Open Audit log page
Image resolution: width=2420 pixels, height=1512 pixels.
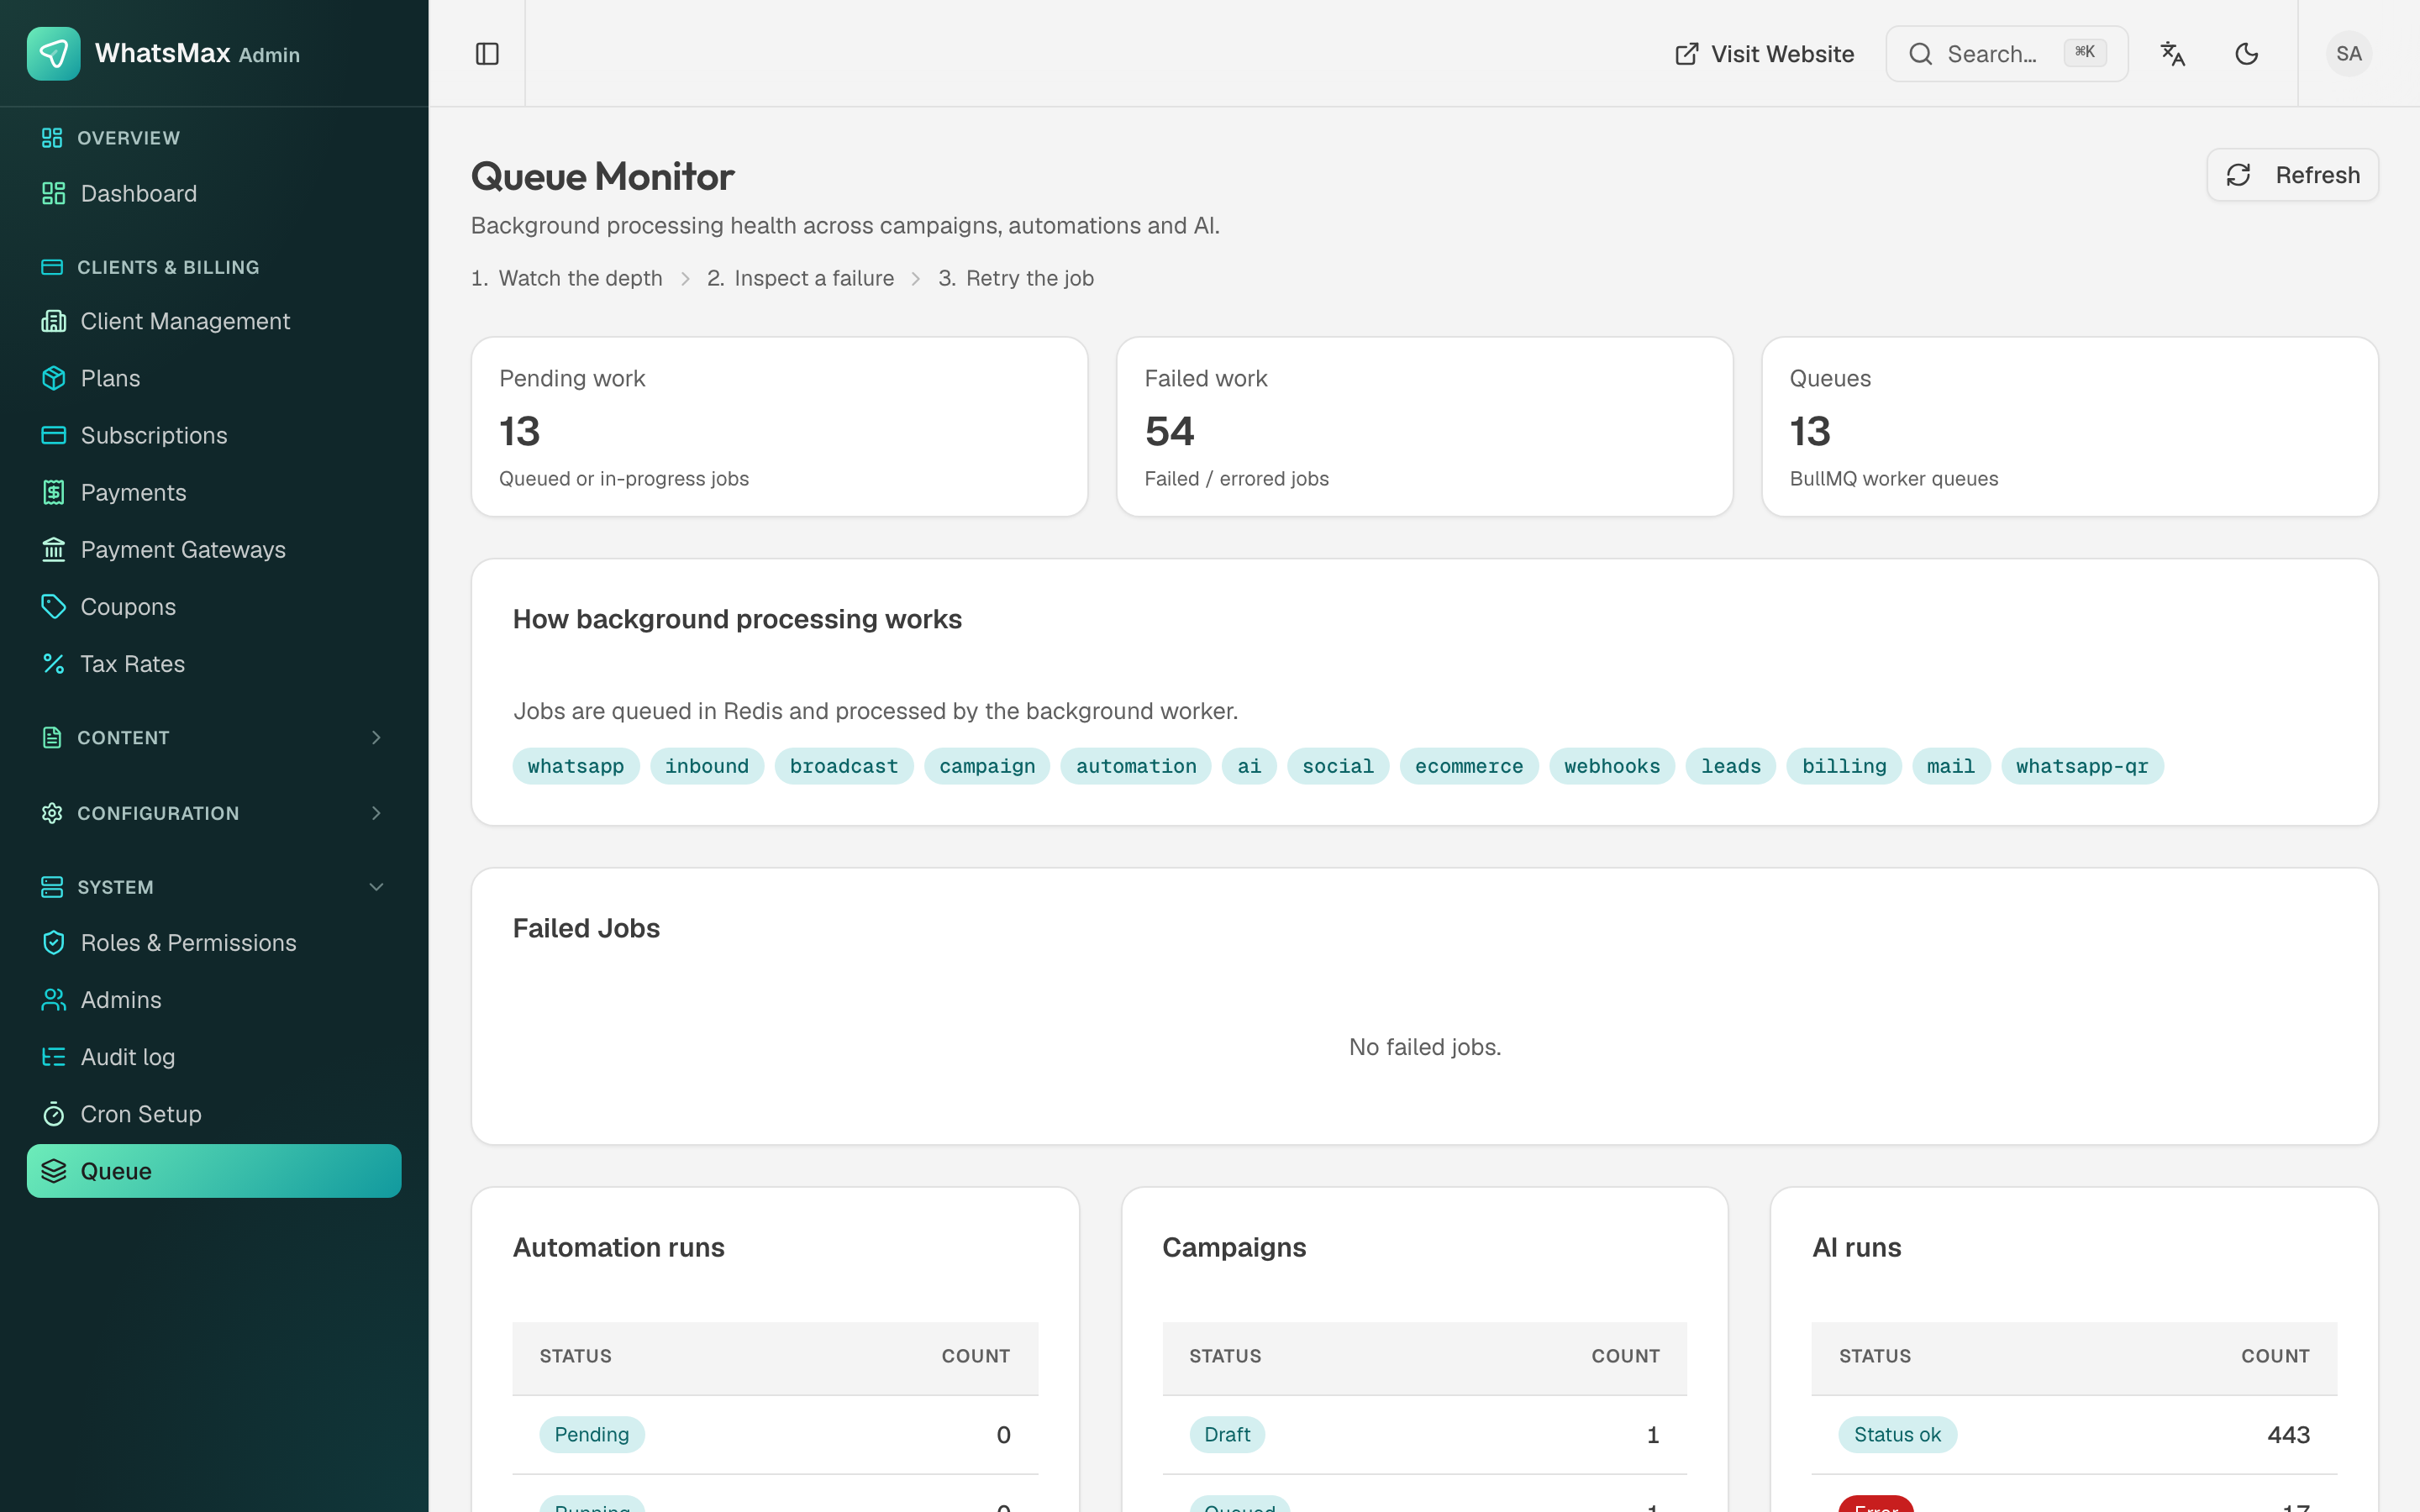(214, 1056)
